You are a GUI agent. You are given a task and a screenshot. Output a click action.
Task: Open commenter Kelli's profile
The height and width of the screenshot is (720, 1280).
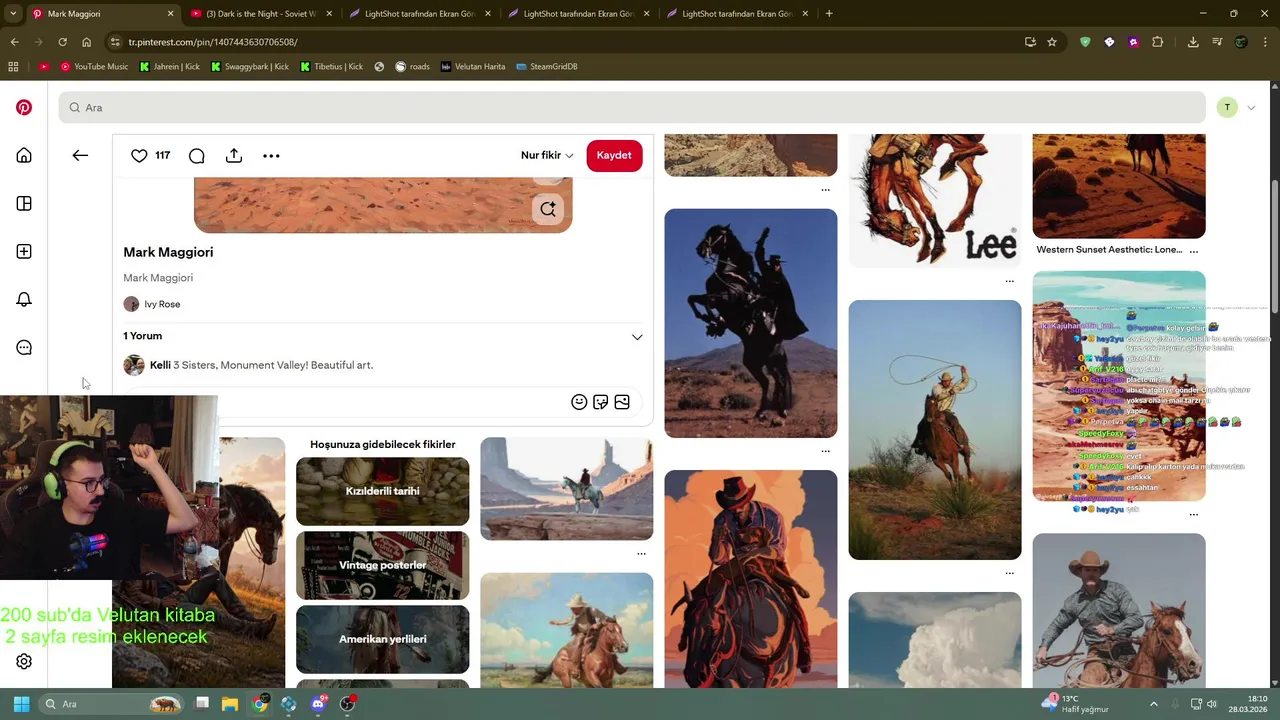click(160, 365)
